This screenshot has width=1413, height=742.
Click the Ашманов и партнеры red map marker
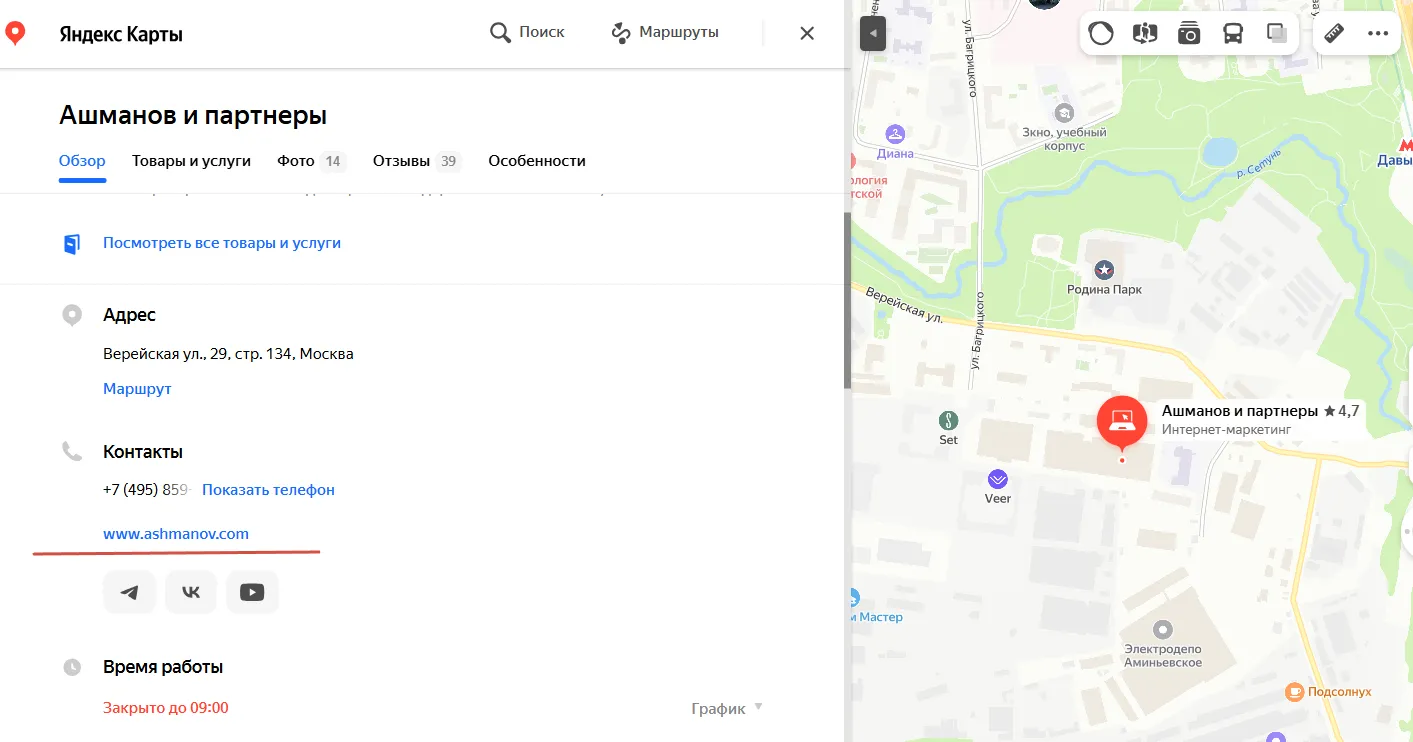pos(1122,423)
